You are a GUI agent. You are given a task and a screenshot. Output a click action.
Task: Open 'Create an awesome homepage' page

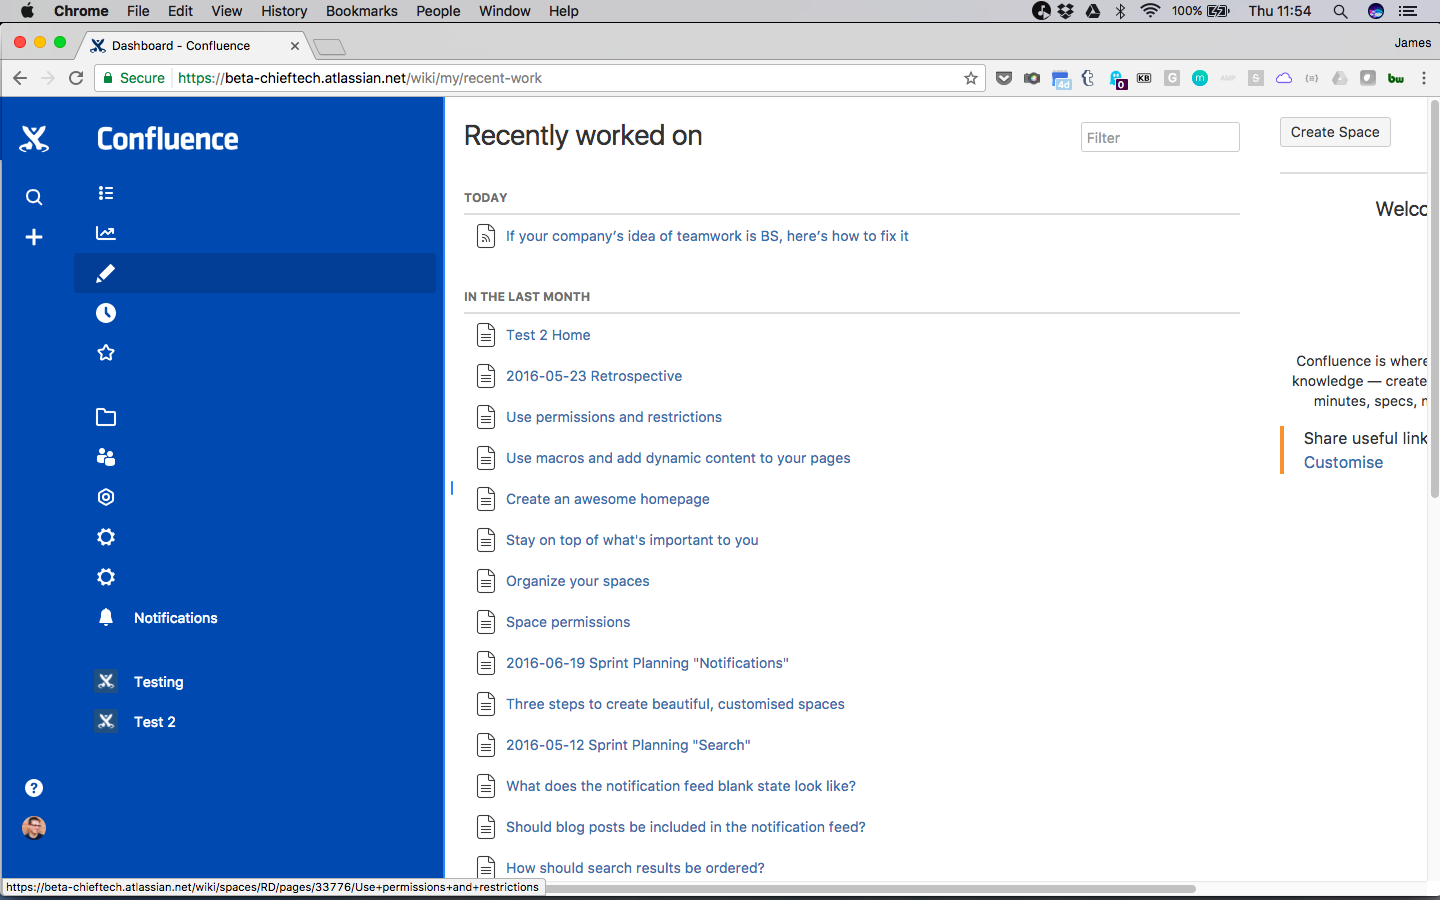click(x=608, y=499)
